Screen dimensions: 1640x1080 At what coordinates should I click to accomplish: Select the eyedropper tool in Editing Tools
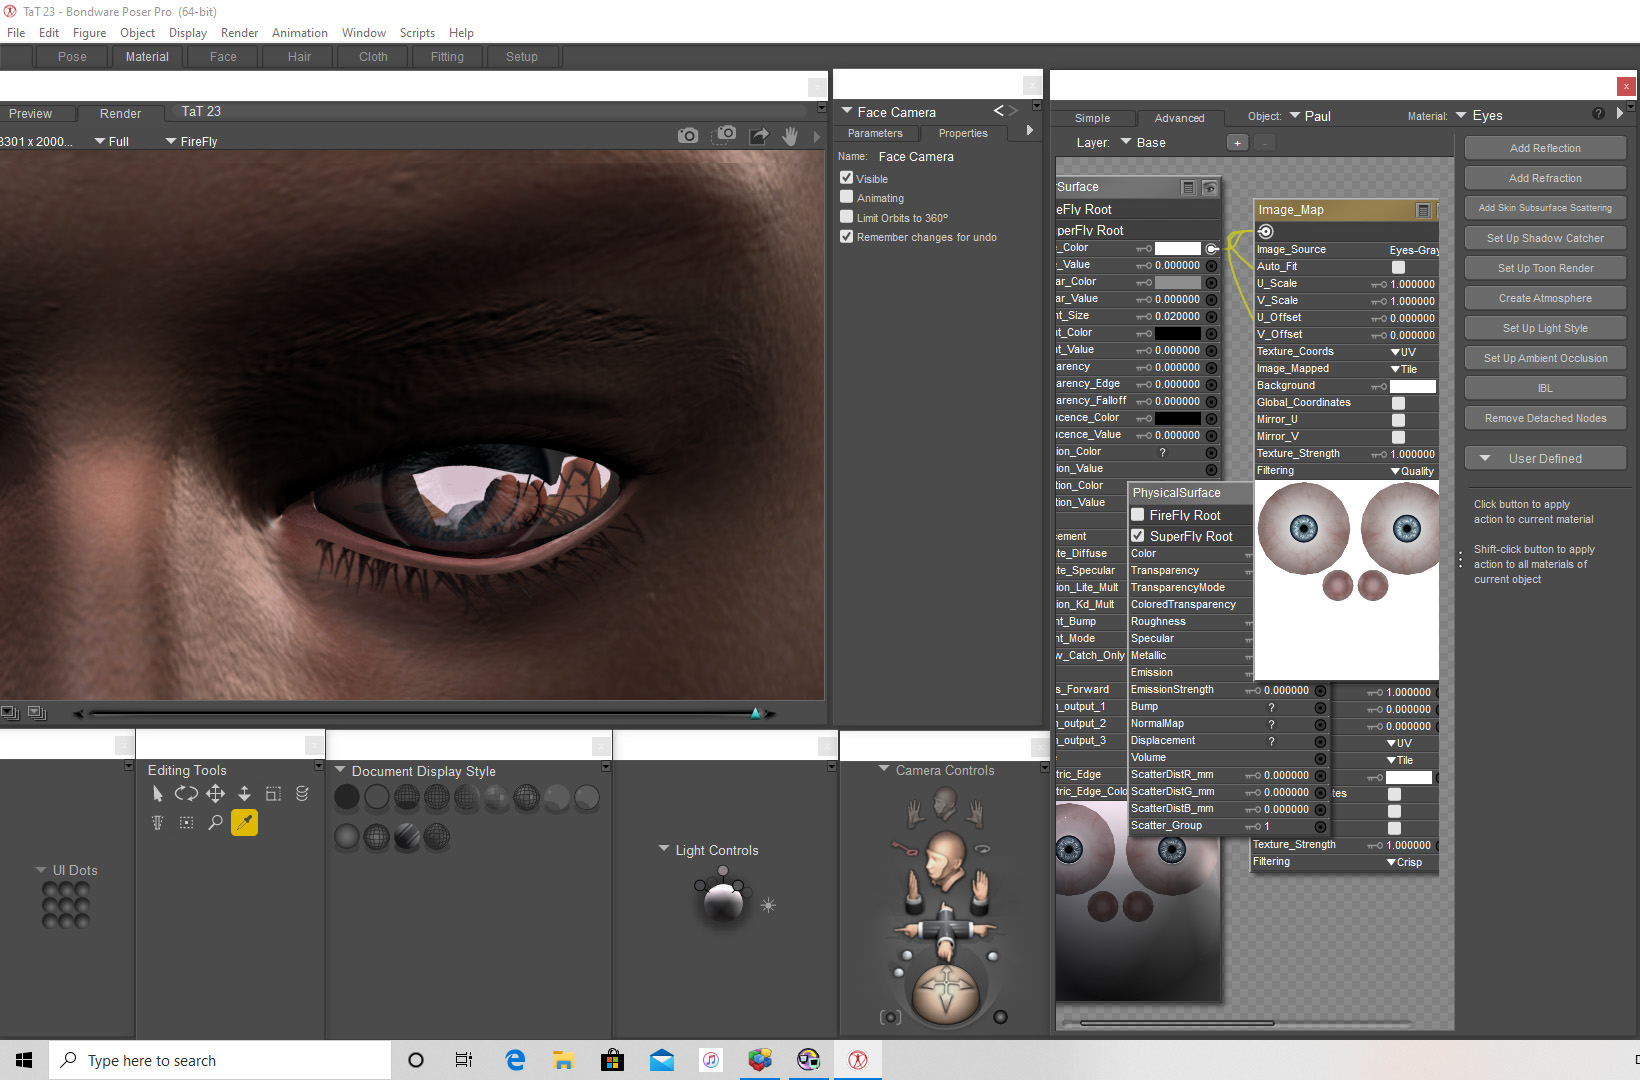(244, 822)
